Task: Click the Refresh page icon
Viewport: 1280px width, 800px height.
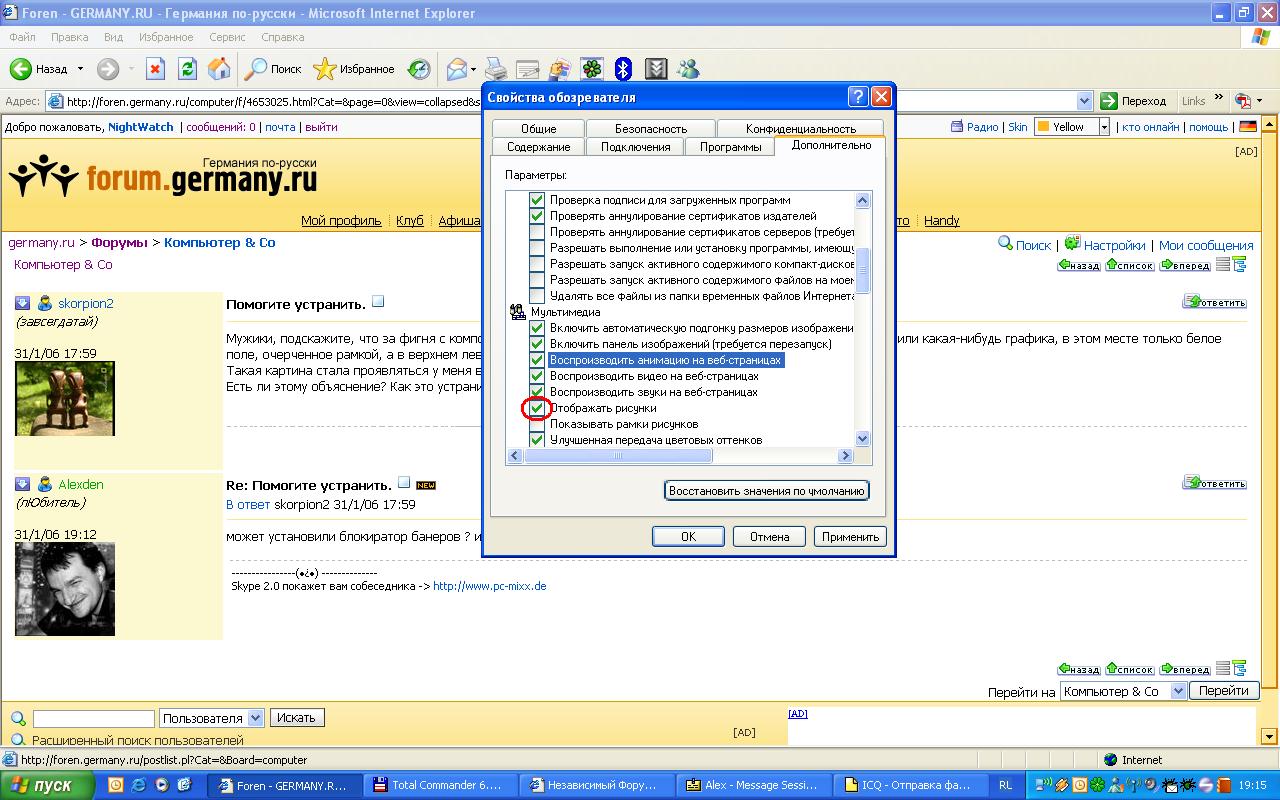Action: tap(187, 69)
